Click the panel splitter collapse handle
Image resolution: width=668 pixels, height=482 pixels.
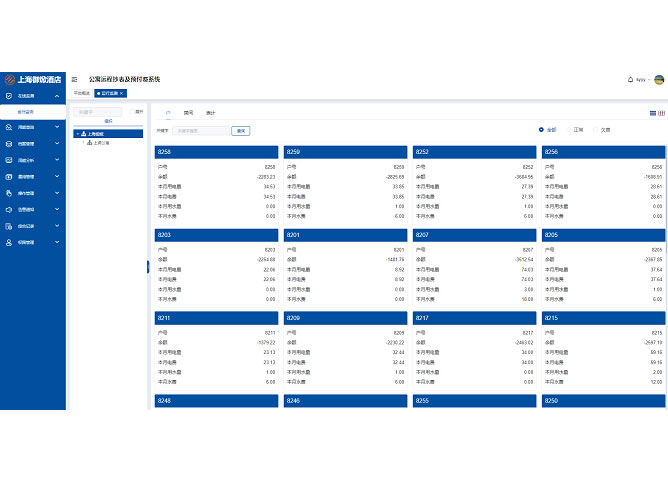point(148,266)
